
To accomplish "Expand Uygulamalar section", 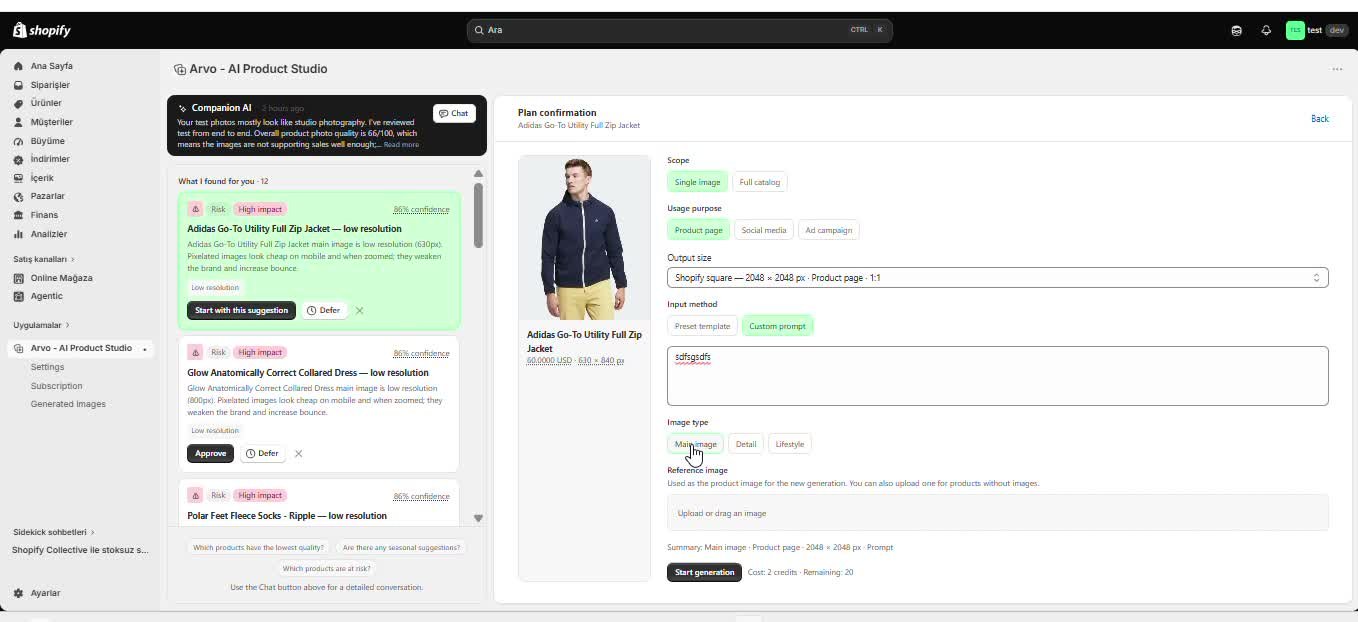I will tap(41, 325).
